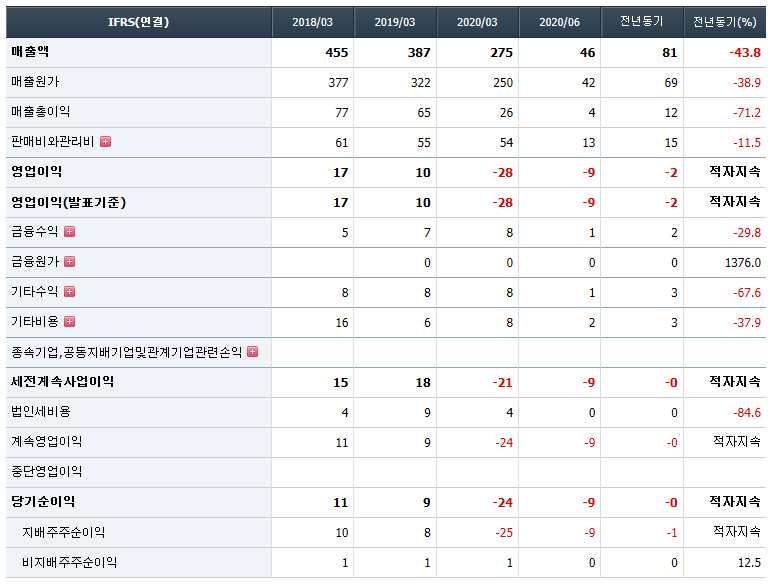Viewport: 774px width, 585px height.
Task: Click 매출원가 value 377
Action: (x=339, y=82)
